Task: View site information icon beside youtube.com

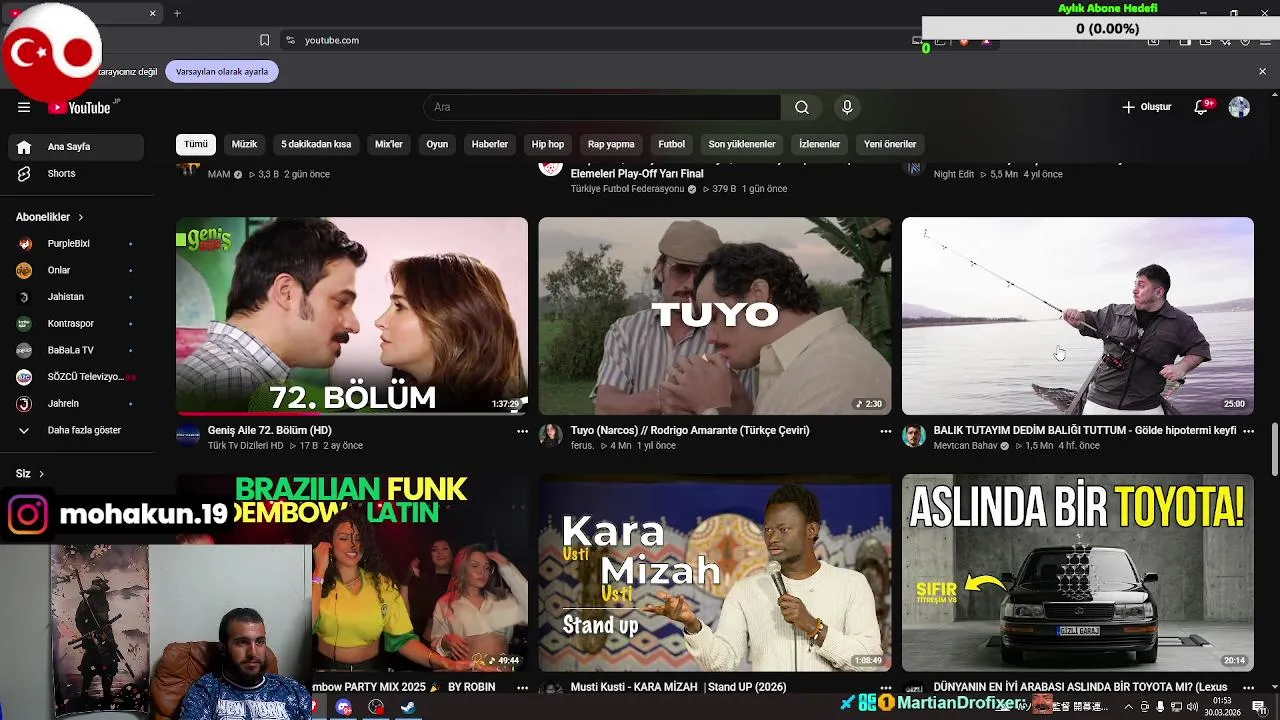Action: (x=290, y=40)
